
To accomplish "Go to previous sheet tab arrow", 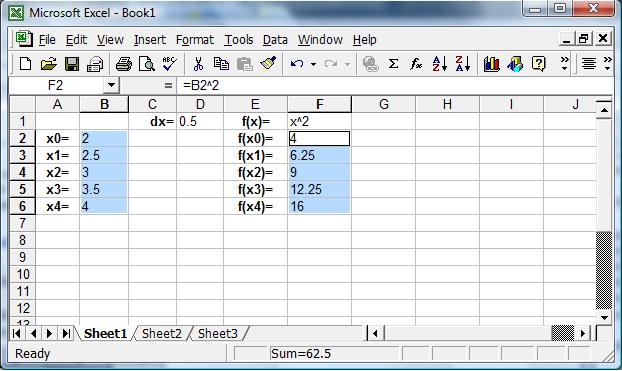I will pos(33,333).
